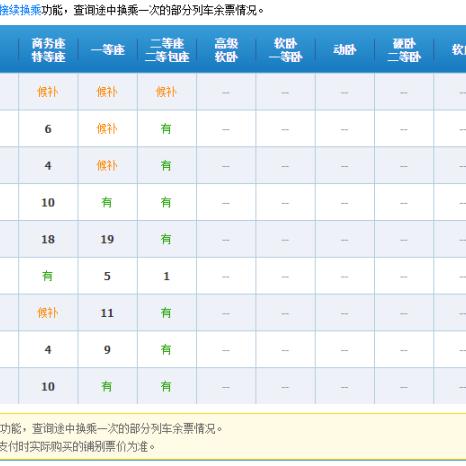
Task: Select the 动卧 column header
Action: tap(345, 50)
